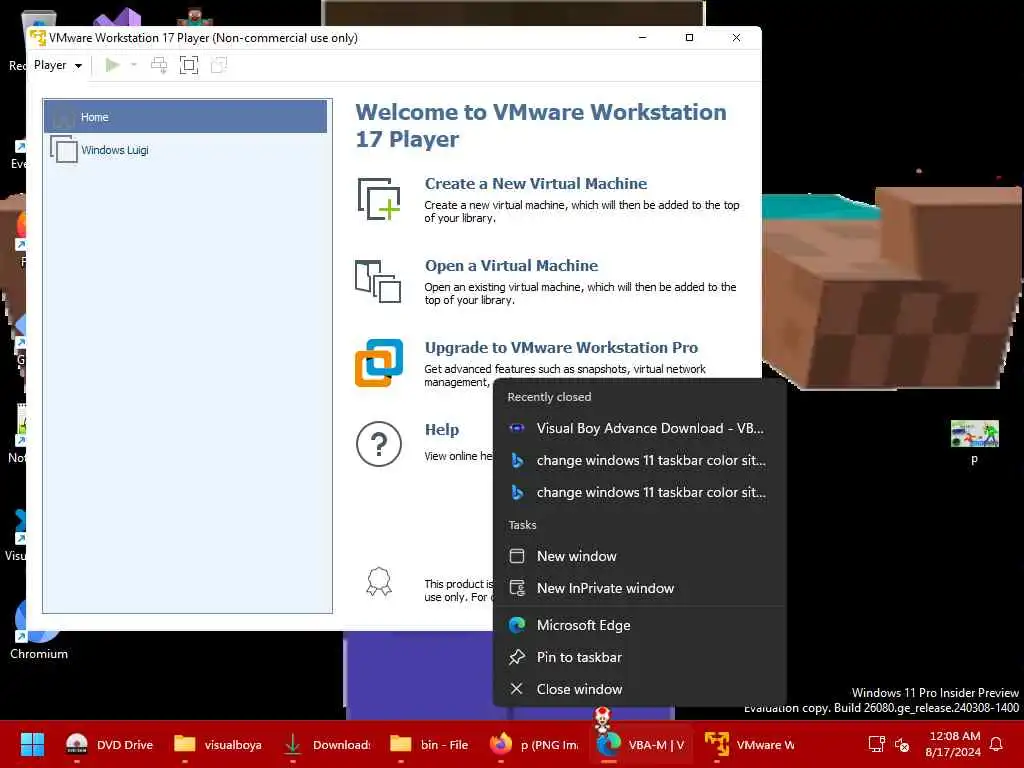Open the Create a New Virtual Machine link
The width and height of the screenshot is (1024, 768).
point(536,184)
